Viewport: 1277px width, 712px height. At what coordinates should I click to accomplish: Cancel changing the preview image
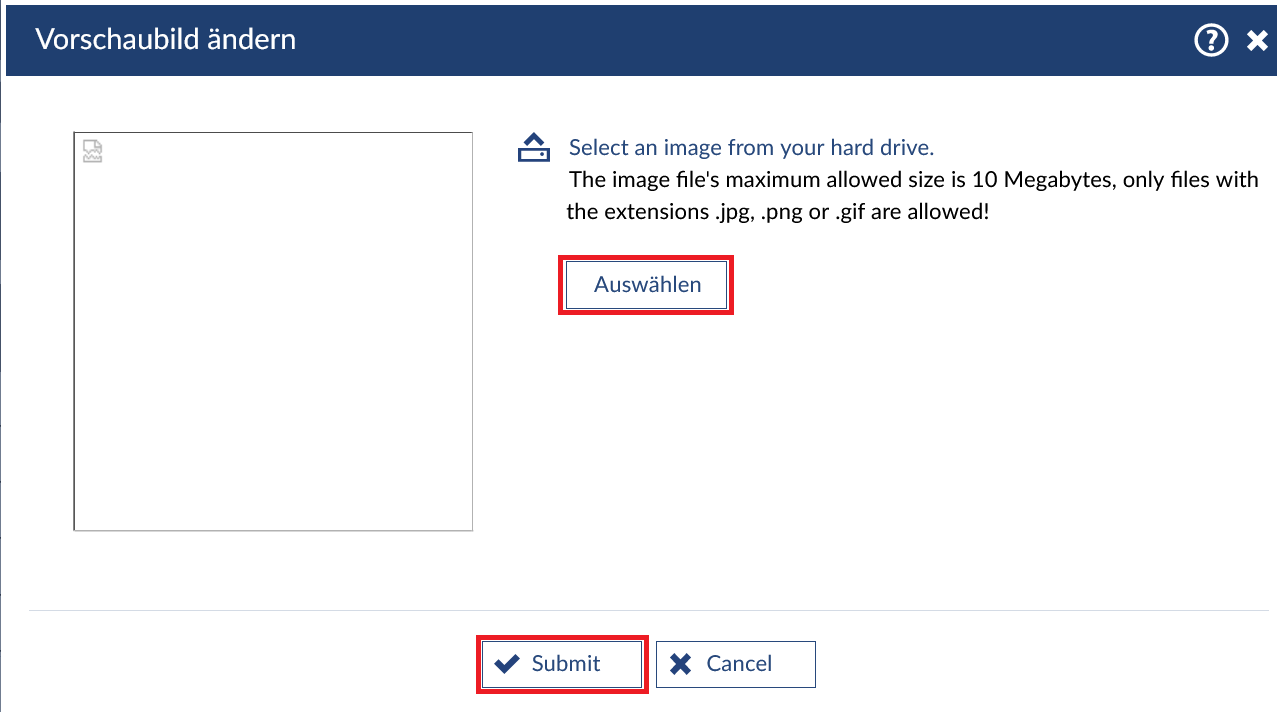click(735, 664)
